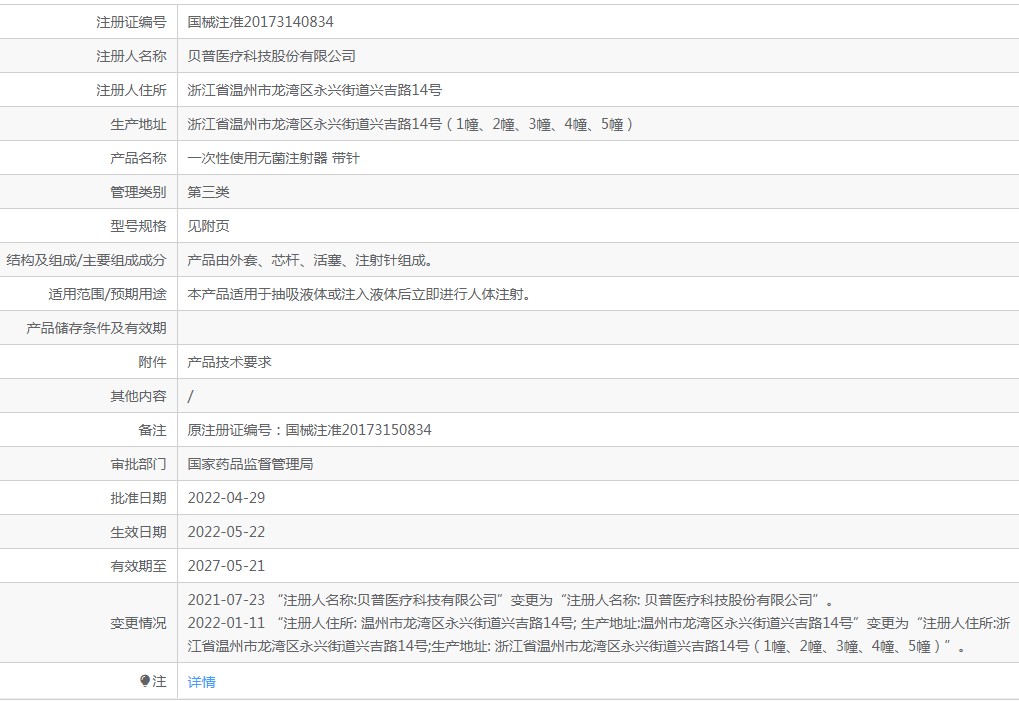The width and height of the screenshot is (1019, 701).
Task: Select the 国家药品监督管理局 value
Action: [x=250, y=465]
